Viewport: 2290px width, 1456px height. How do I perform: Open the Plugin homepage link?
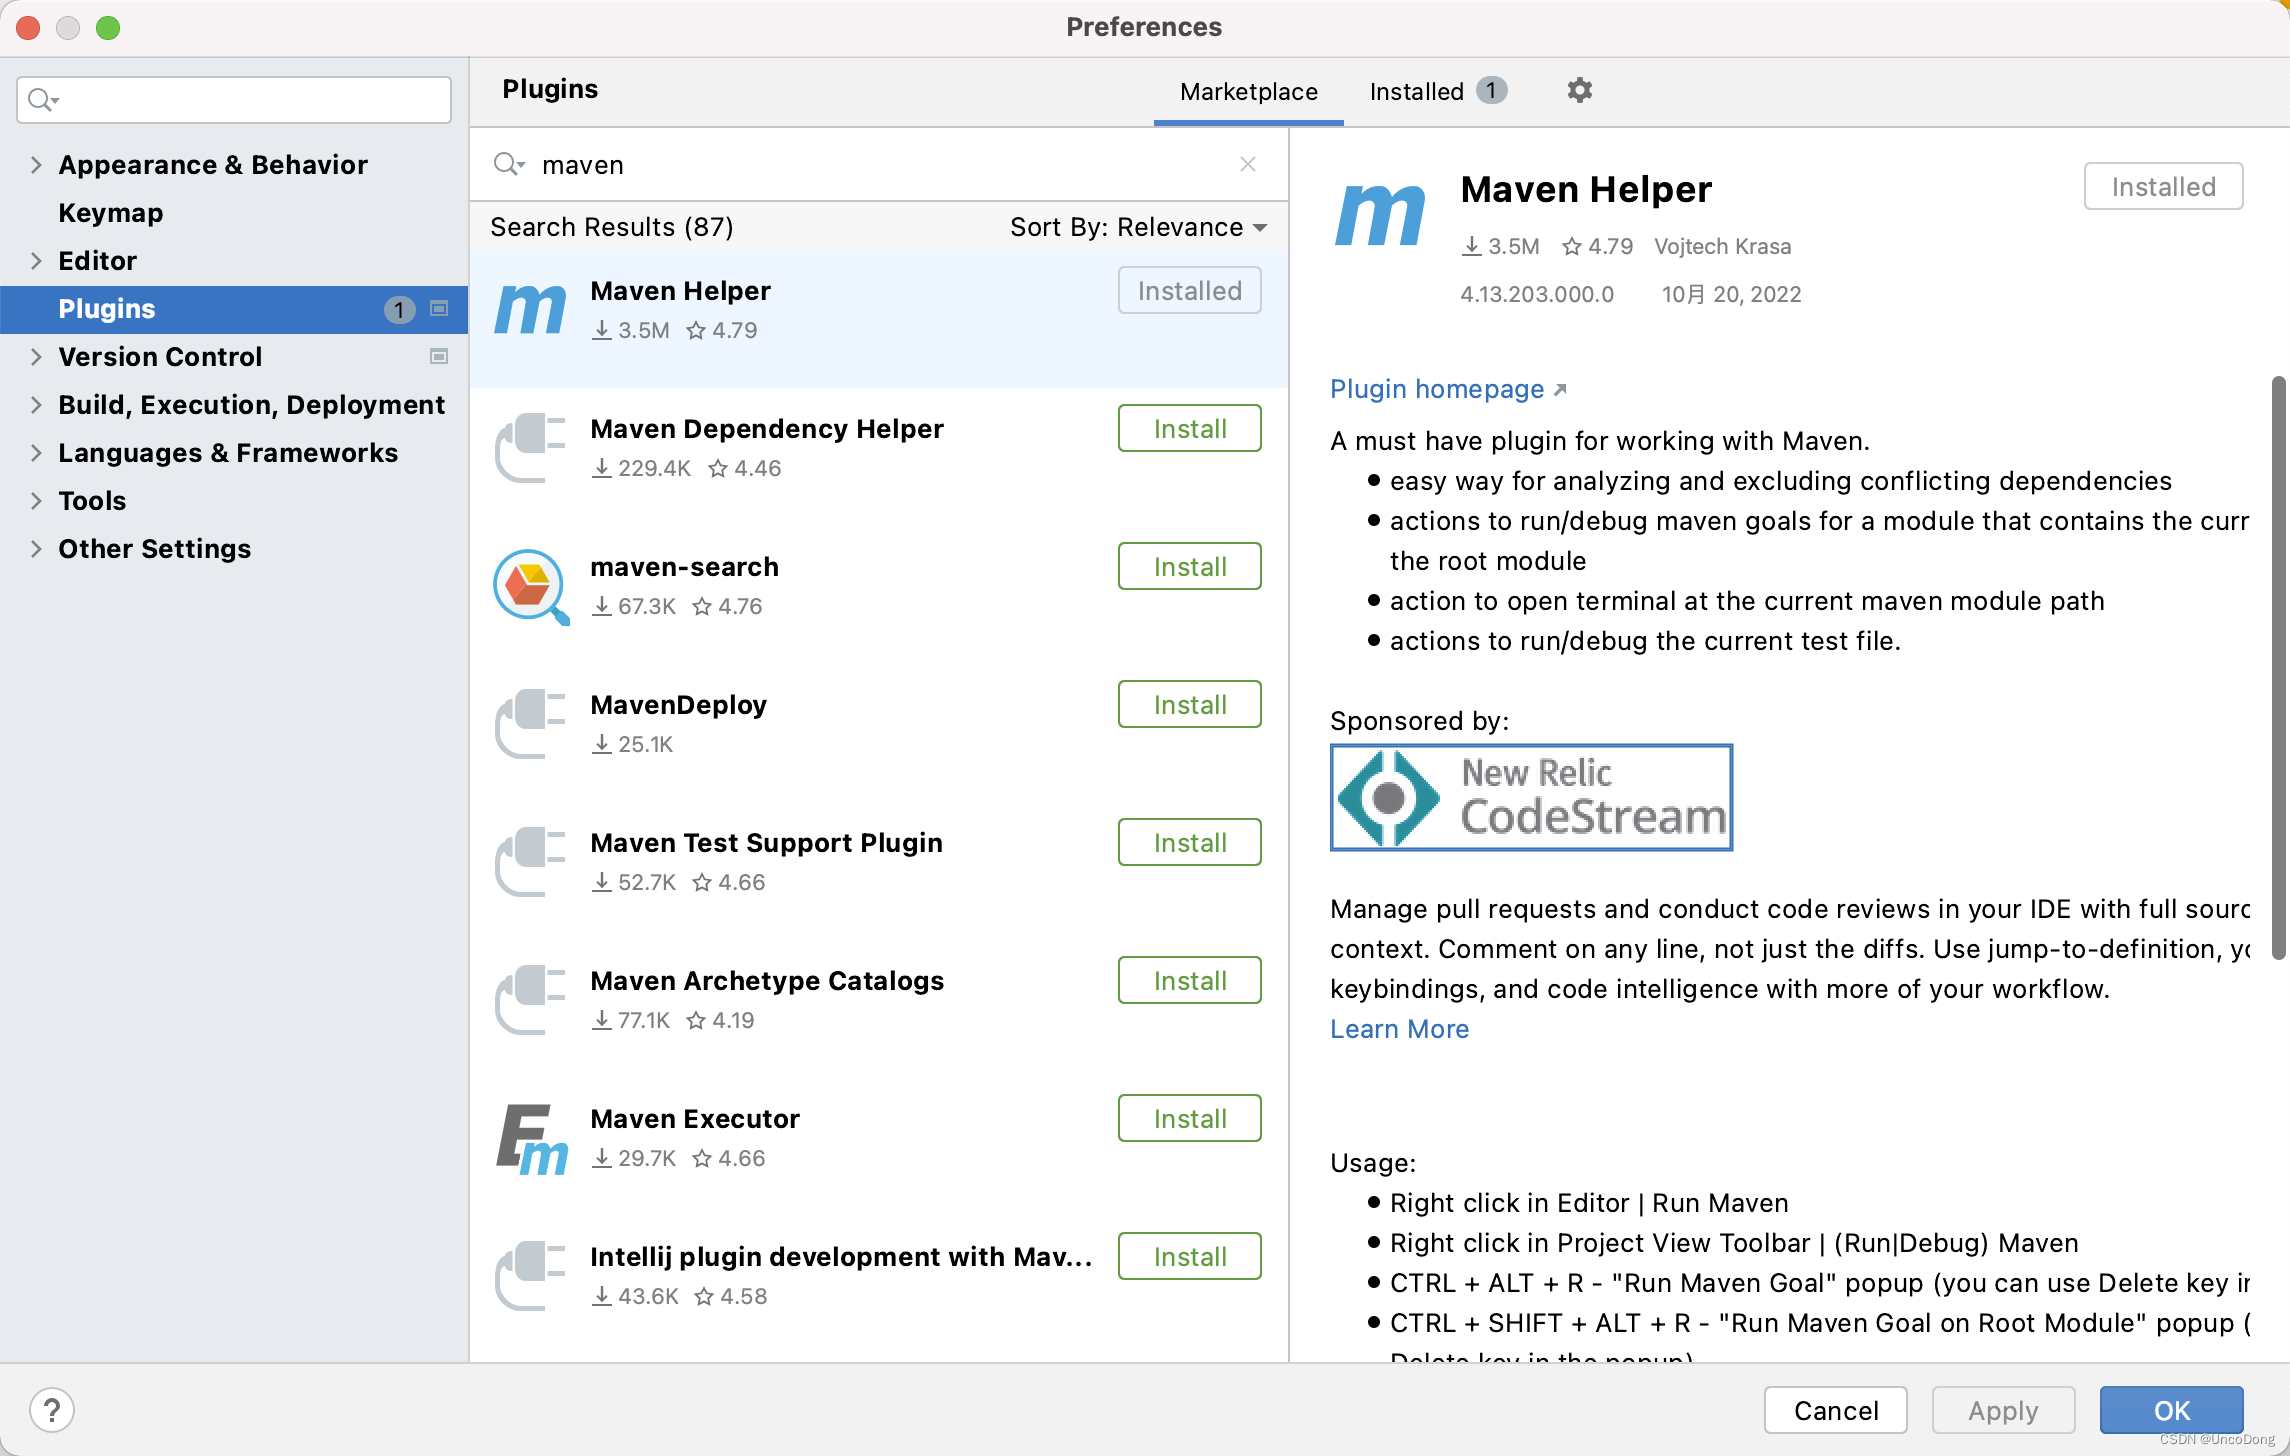(x=1448, y=389)
